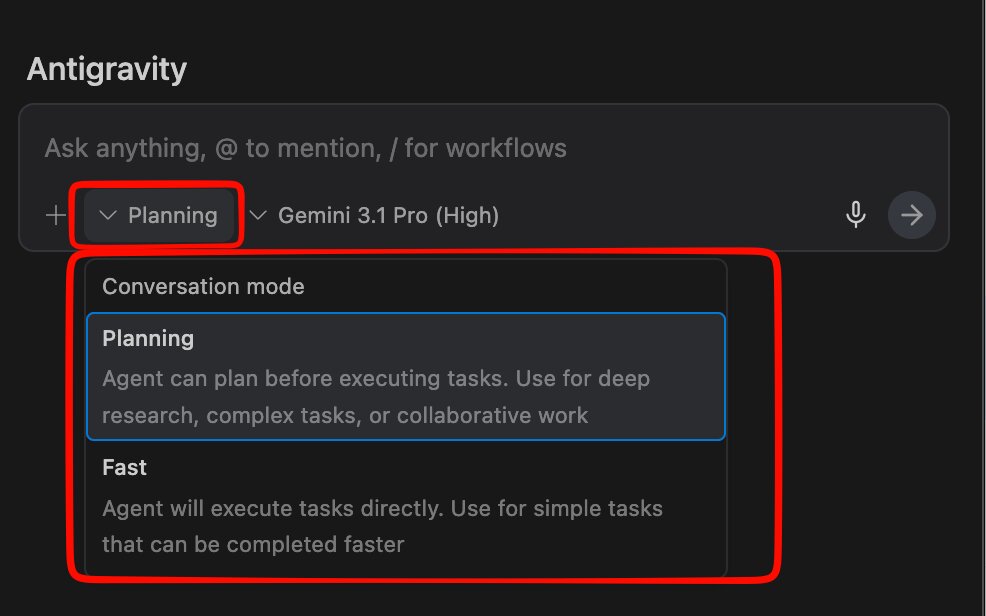The height and width of the screenshot is (616, 986).
Task: Click the chevron beside Gemini 3.1 Pro
Action: (x=258, y=215)
